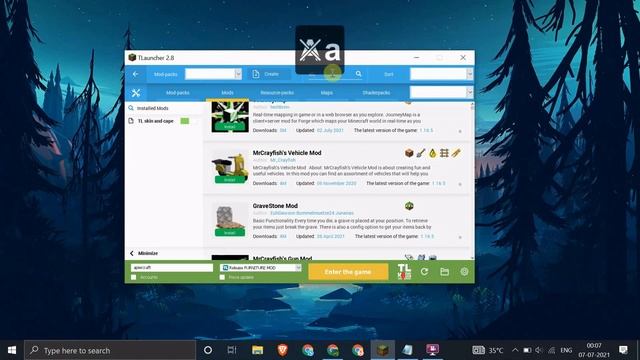640x360 pixels.
Task: Click the green creature icon on GraveStone Mod
Action: [409, 206]
